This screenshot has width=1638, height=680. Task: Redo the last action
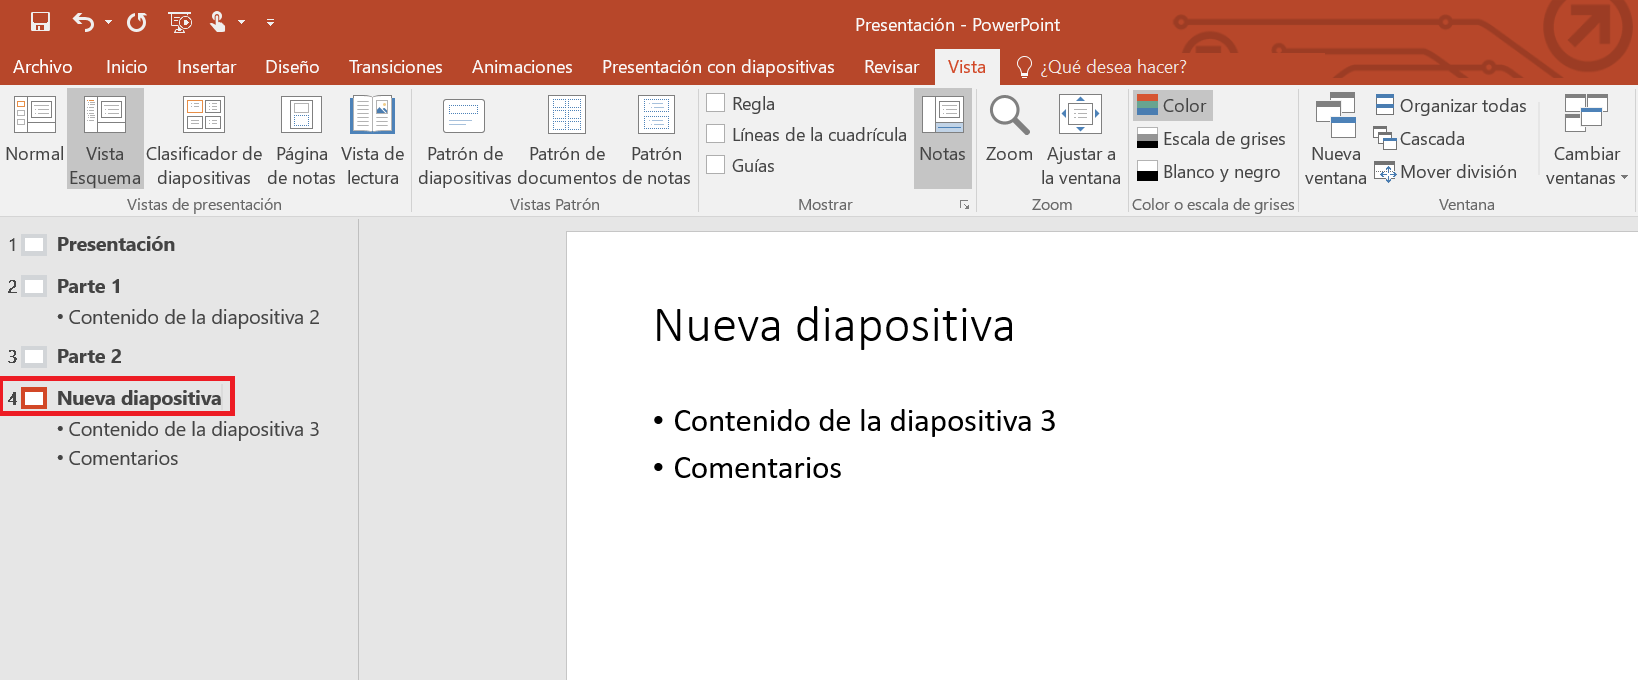(137, 22)
